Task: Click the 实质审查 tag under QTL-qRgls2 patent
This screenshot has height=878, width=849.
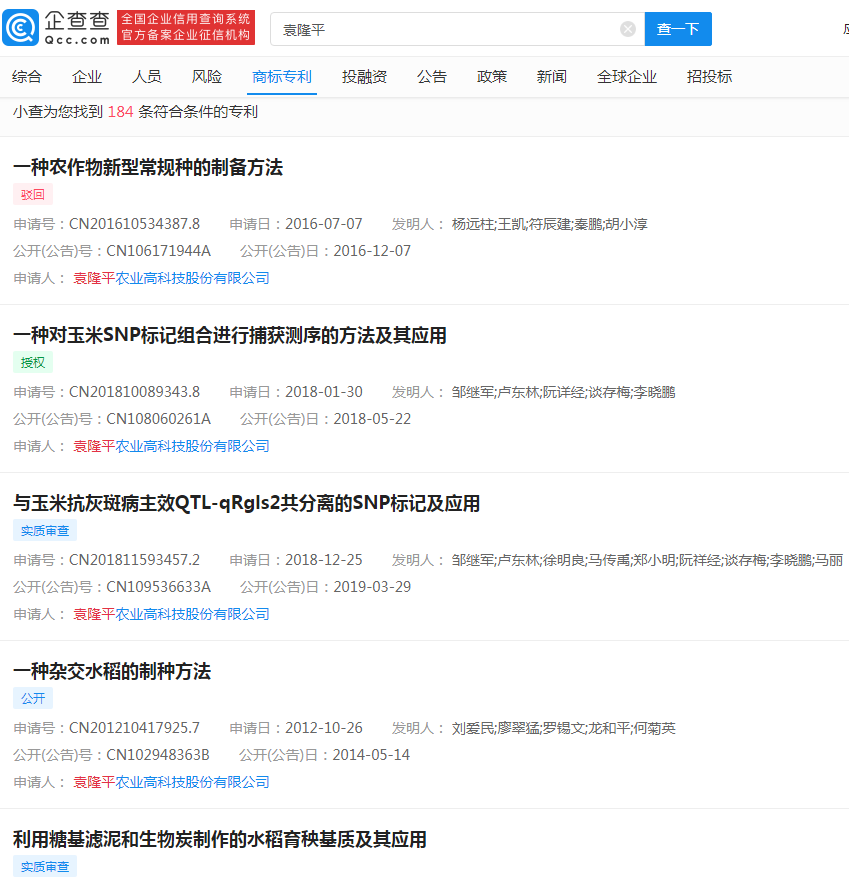Action: point(44,531)
